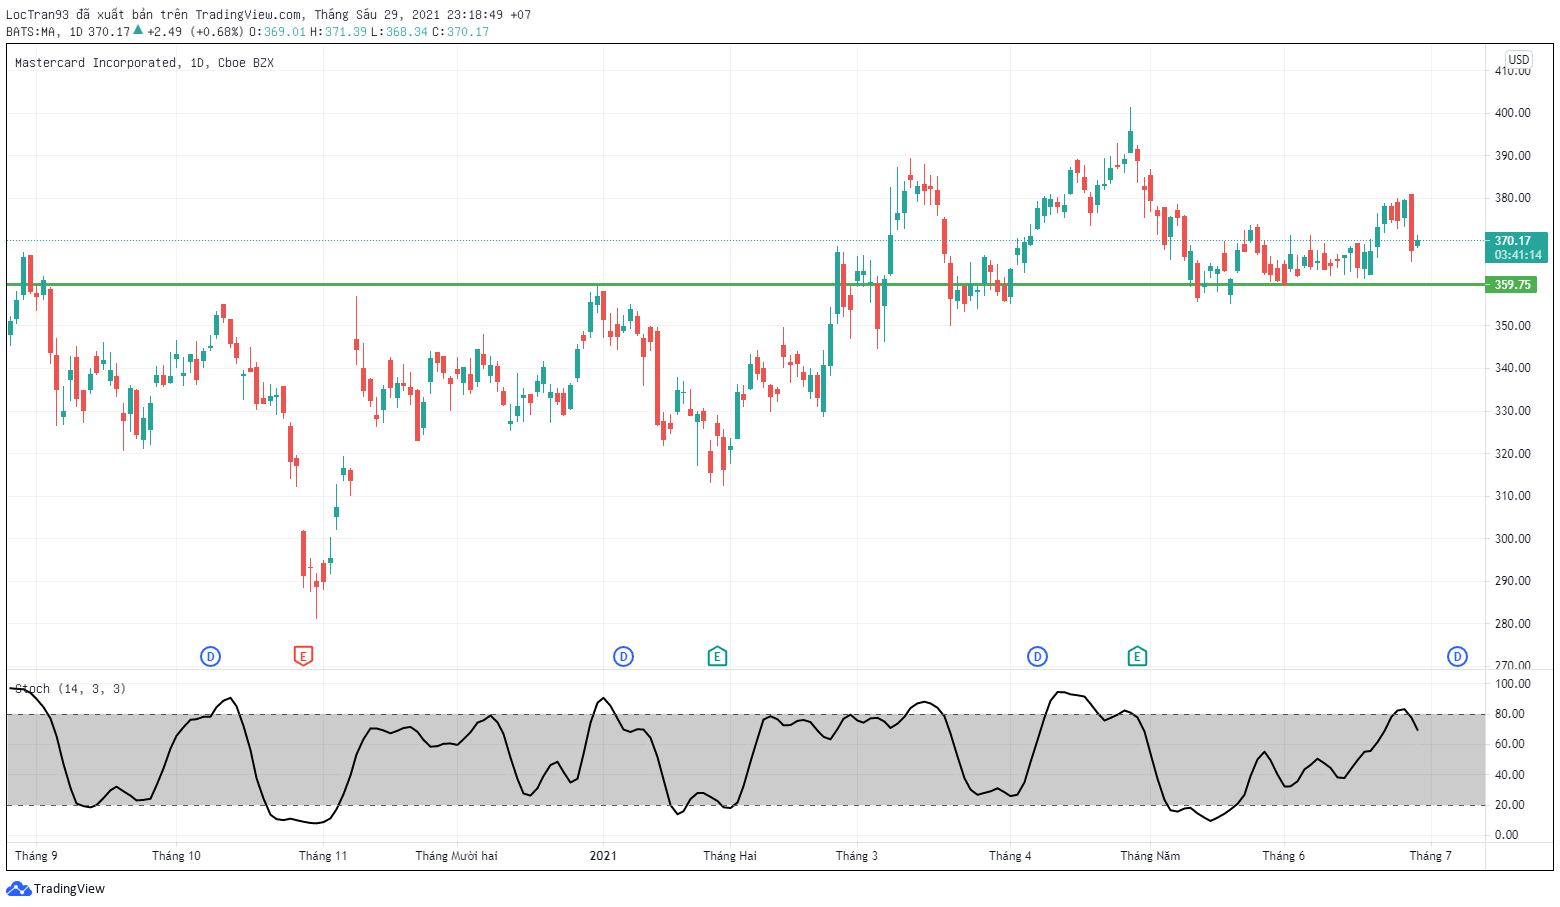
Task: Click the +2.49 (+0.68%) change value
Action: (195, 32)
